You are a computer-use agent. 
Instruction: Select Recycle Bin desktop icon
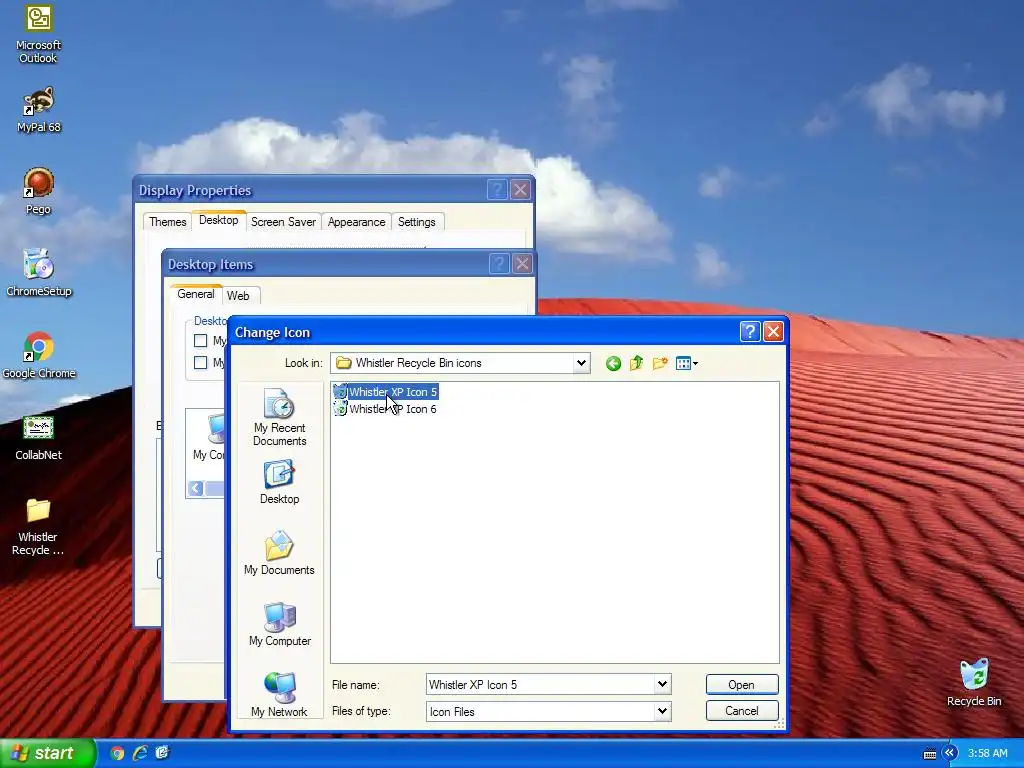click(x=974, y=683)
